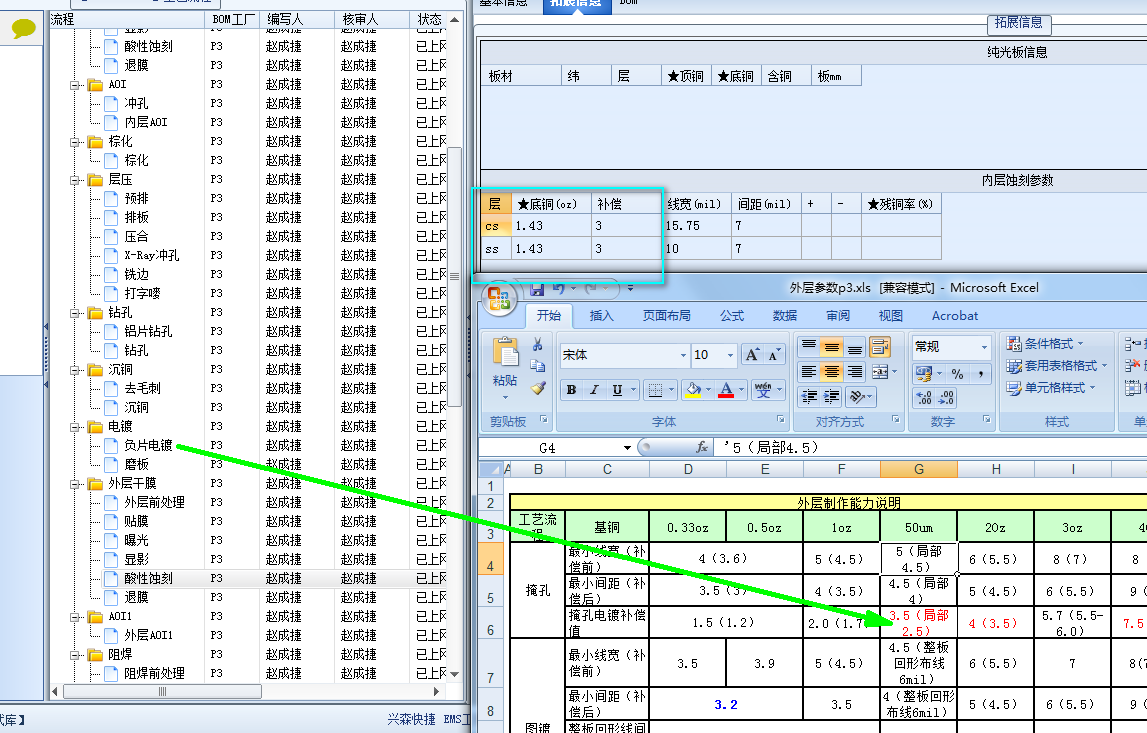Decrease font size with small A

pyautogui.click(x=774, y=355)
